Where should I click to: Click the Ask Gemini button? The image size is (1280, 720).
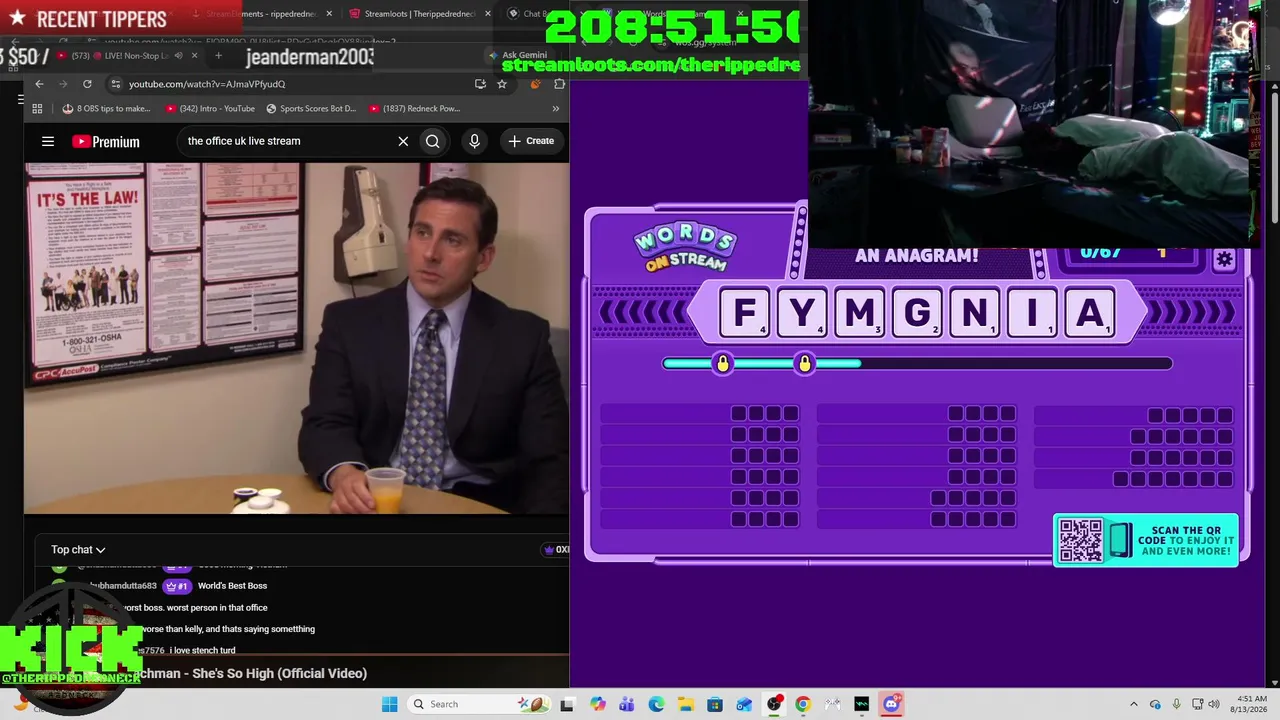tap(517, 56)
